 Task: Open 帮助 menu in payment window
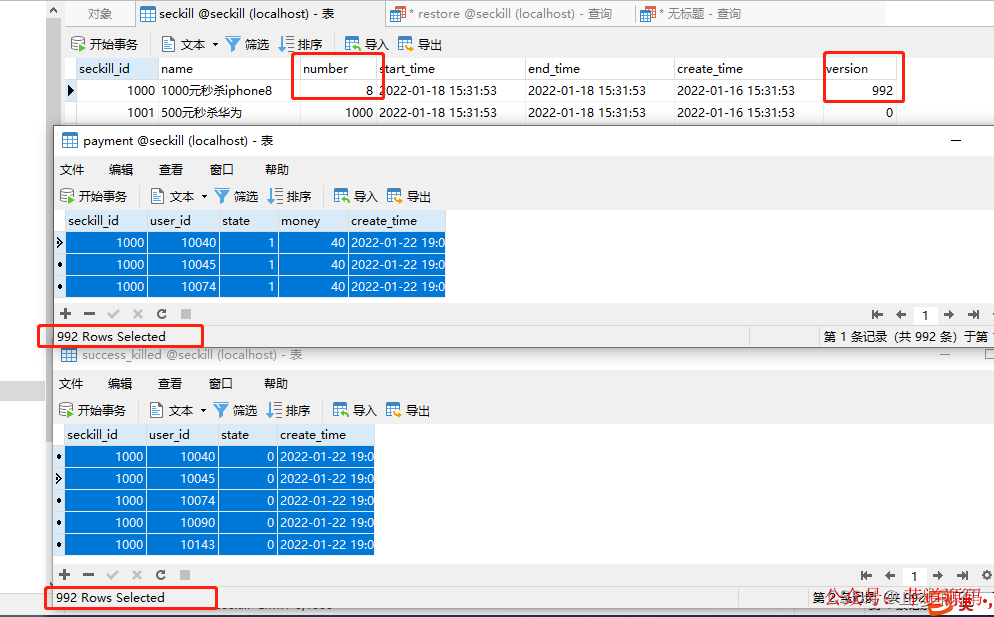coord(276,169)
